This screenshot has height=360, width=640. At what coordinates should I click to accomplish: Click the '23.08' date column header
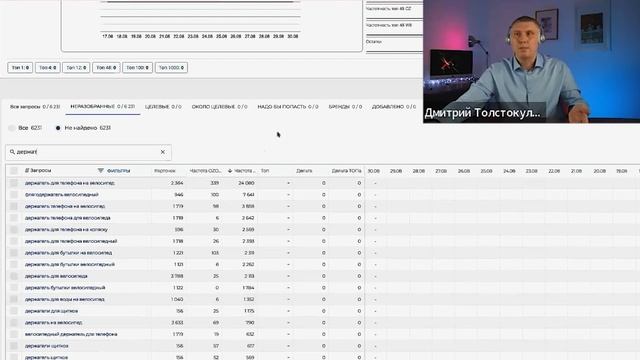[531, 171]
